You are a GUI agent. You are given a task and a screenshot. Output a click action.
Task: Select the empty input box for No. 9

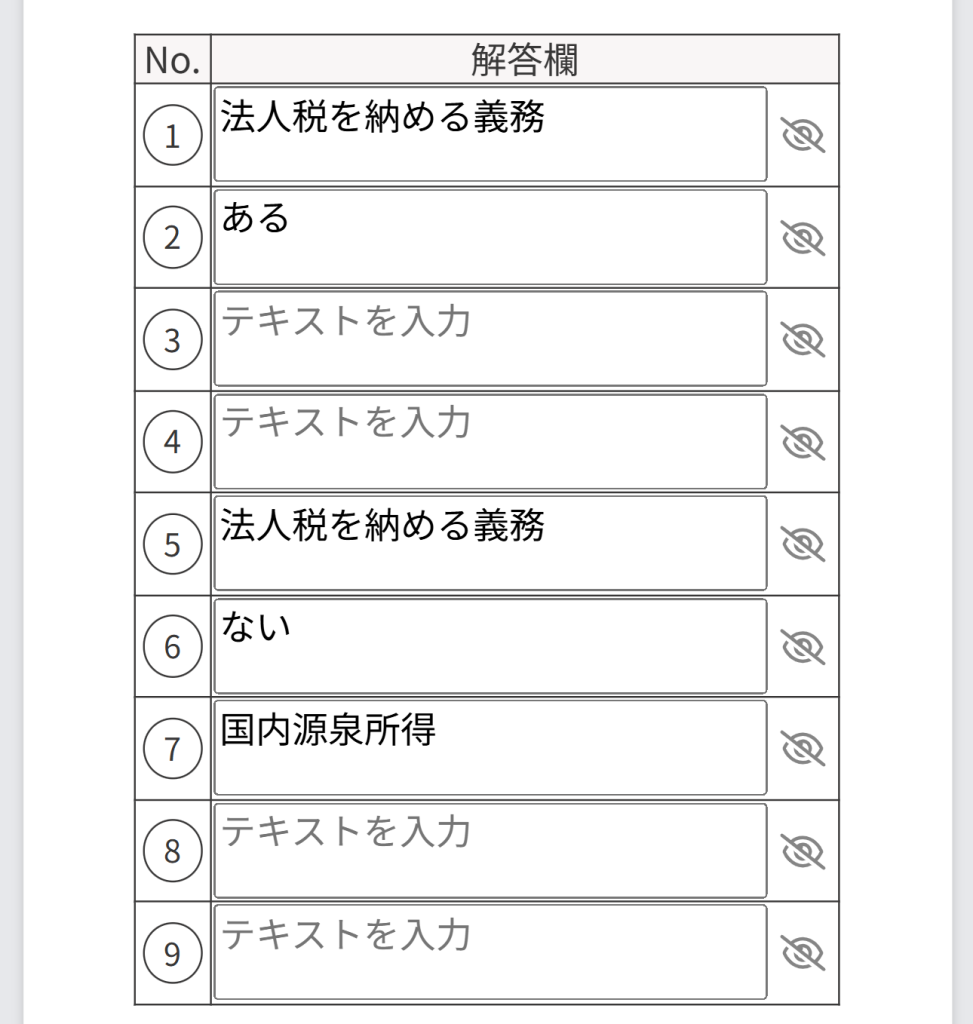coord(490,952)
